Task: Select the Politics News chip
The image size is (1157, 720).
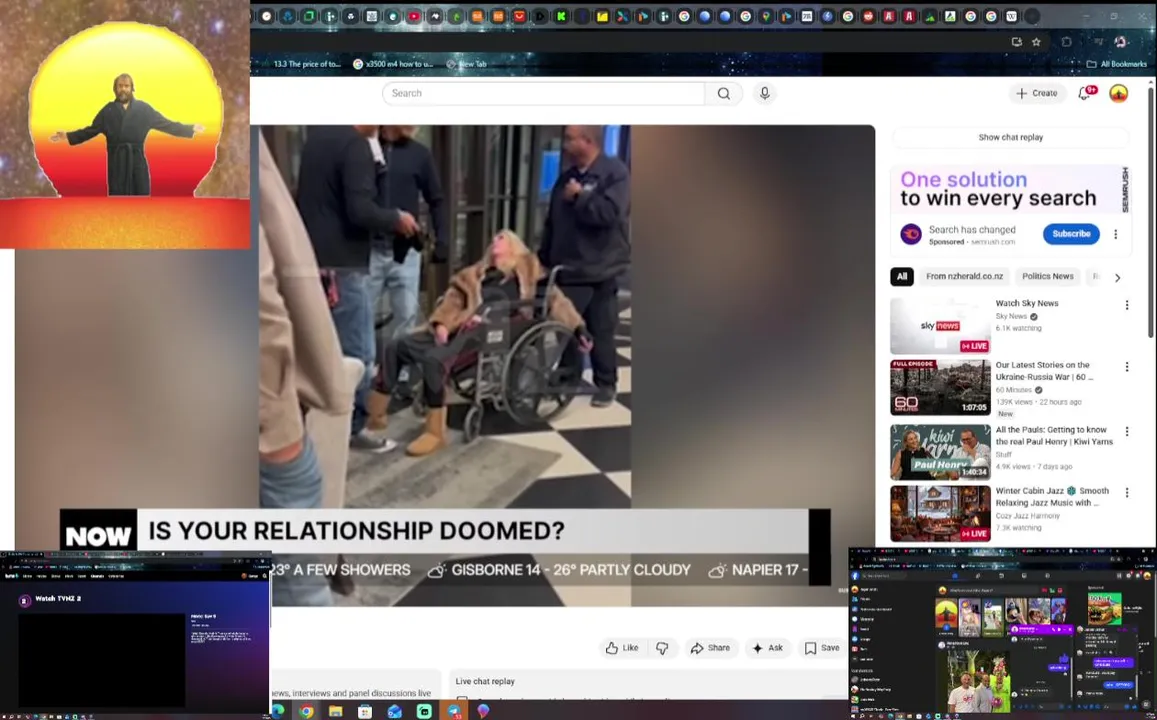Action: tap(1047, 277)
